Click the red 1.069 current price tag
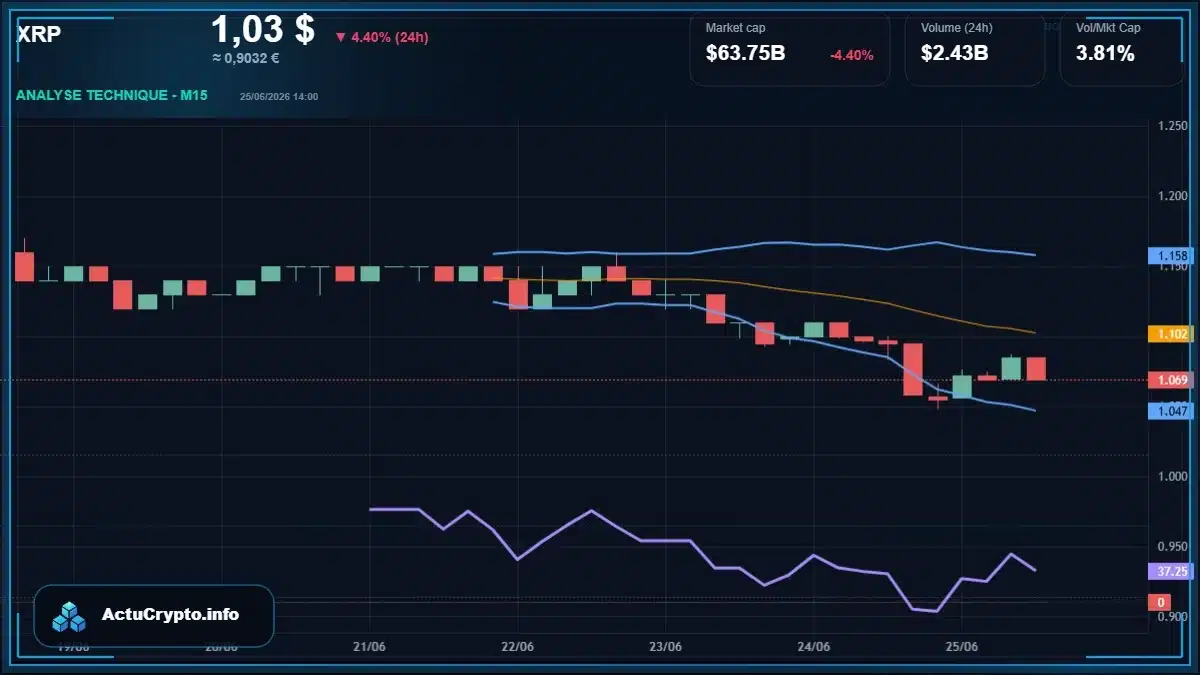Viewport: 1200px width, 675px height. [1171, 380]
